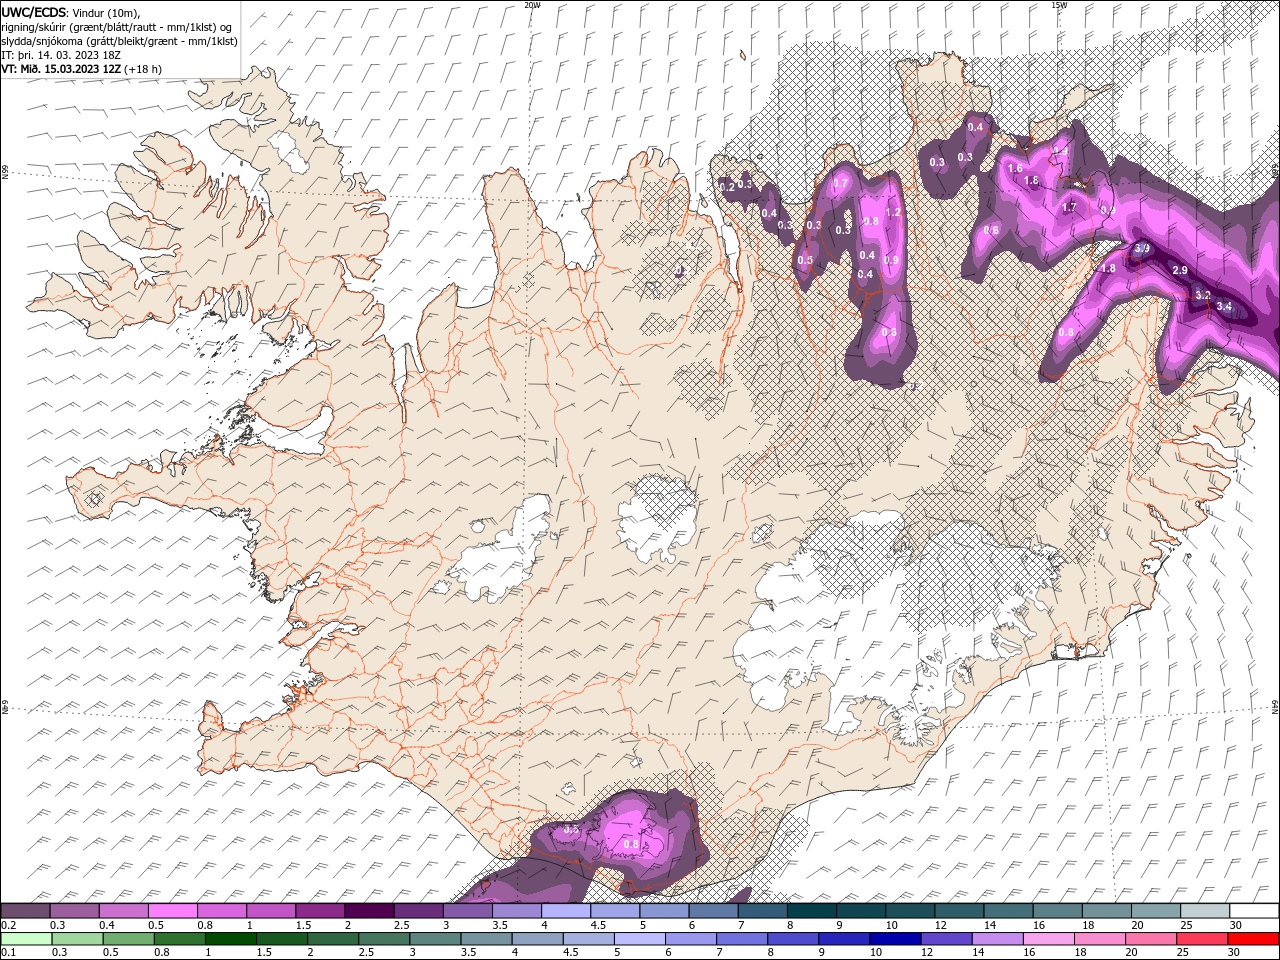Pick the 0.5 pink swatch in snow legend
This screenshot has height=960, width=1280.
click(172, 911)
